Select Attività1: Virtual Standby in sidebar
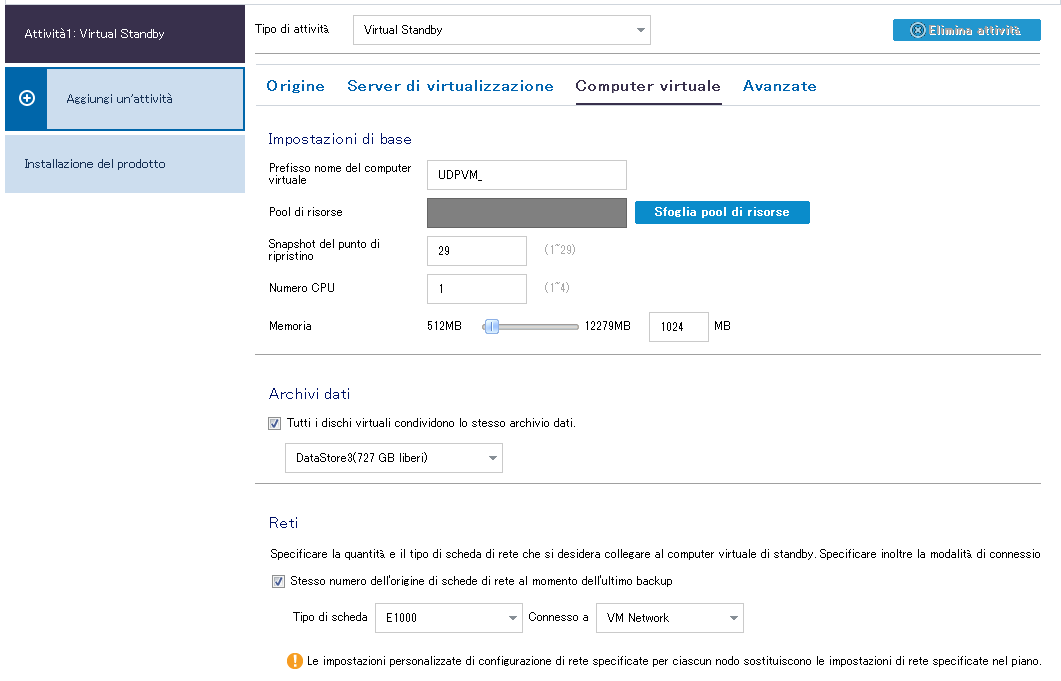Screen dimensions: 1061x681 122,34
